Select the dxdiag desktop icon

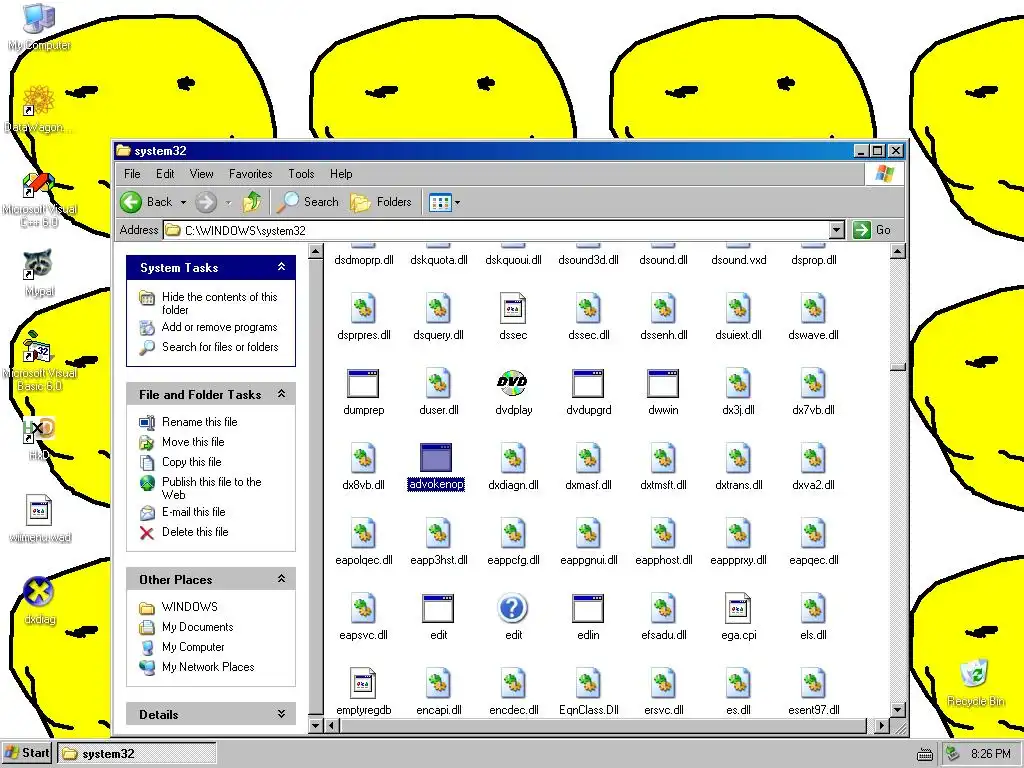click(39, 592)
